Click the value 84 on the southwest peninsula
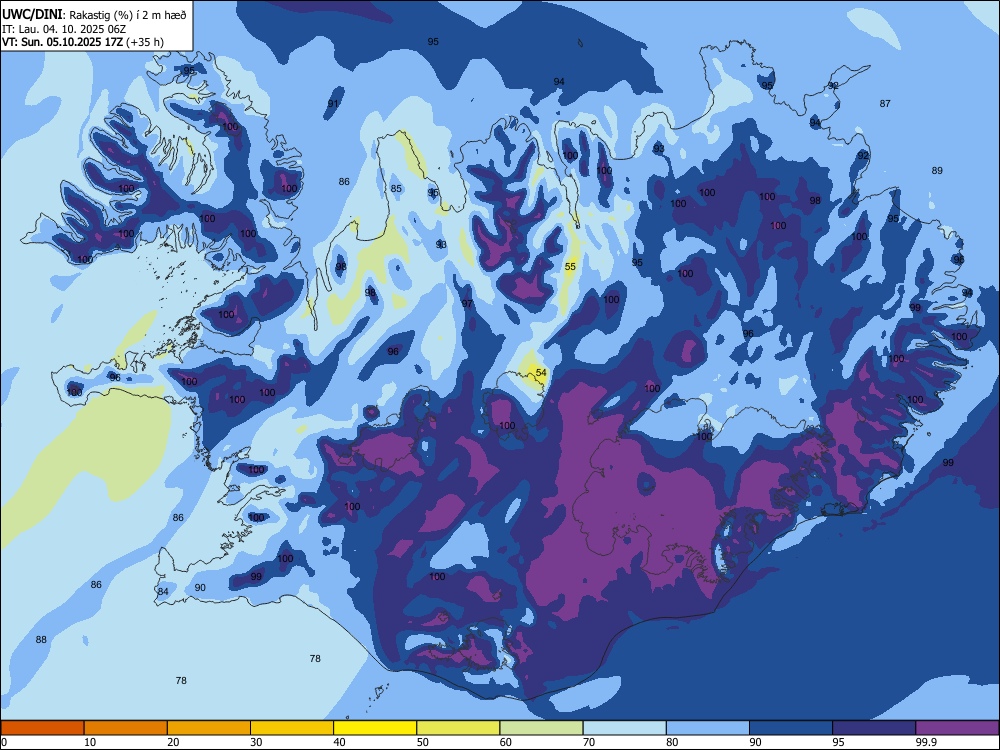The height and width of the screenshot is (750, 1000). click(x=163, y=591)
